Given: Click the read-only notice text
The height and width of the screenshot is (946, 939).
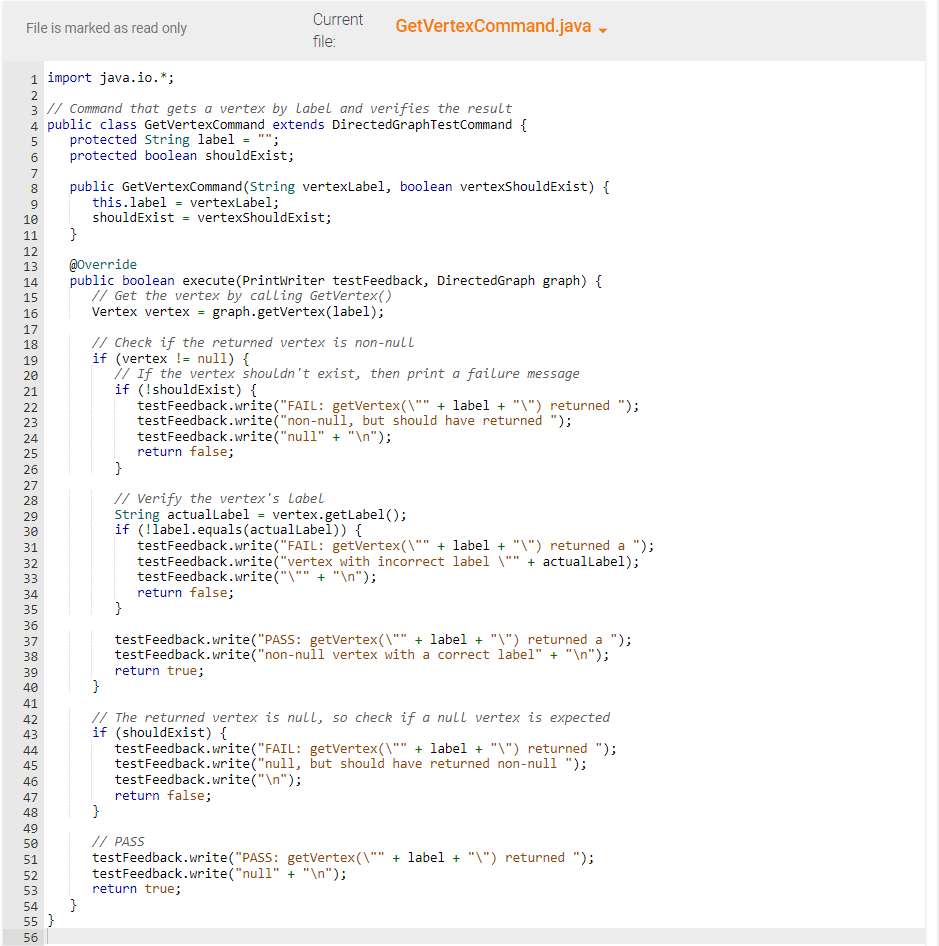Looking at the screenshot, I should [106, 28].
